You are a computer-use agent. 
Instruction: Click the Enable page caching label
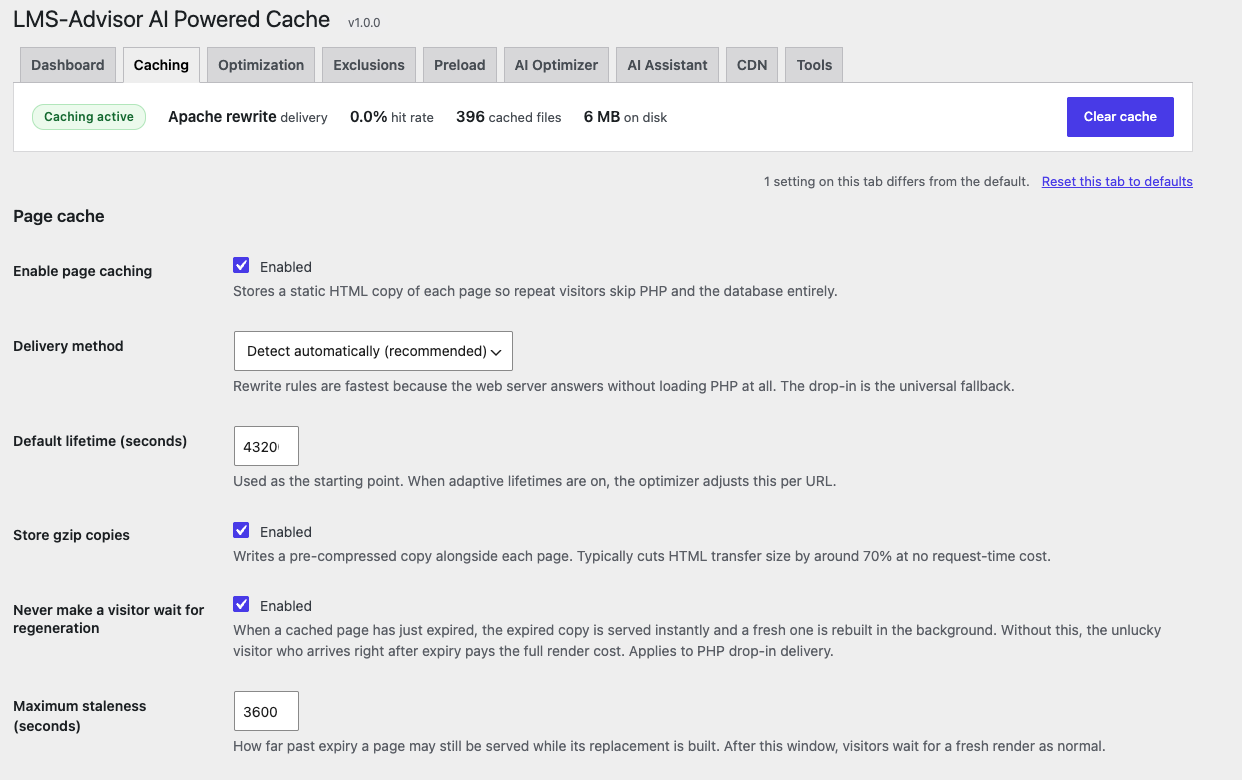tap(83, 271)
